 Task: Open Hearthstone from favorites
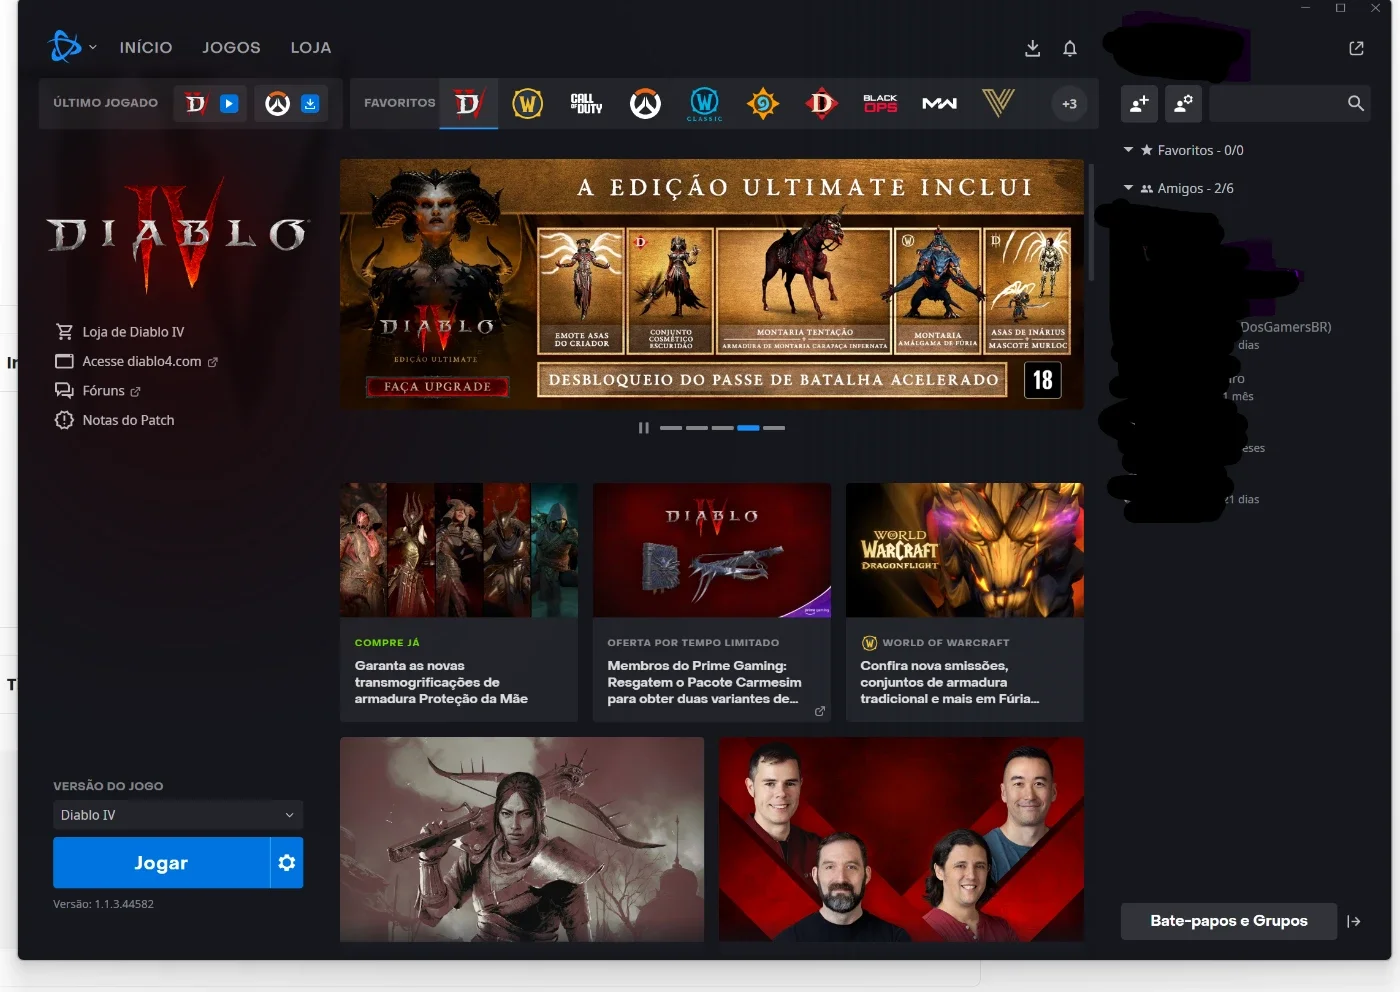pos(763,103)
